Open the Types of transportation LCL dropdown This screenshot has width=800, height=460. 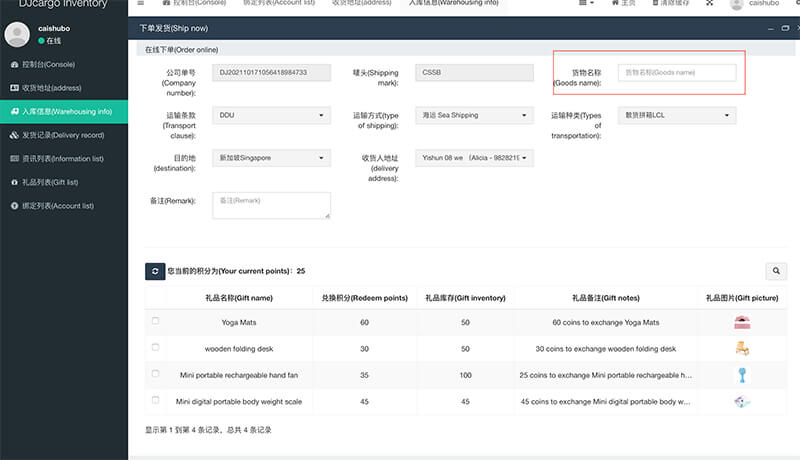[677, 115]
